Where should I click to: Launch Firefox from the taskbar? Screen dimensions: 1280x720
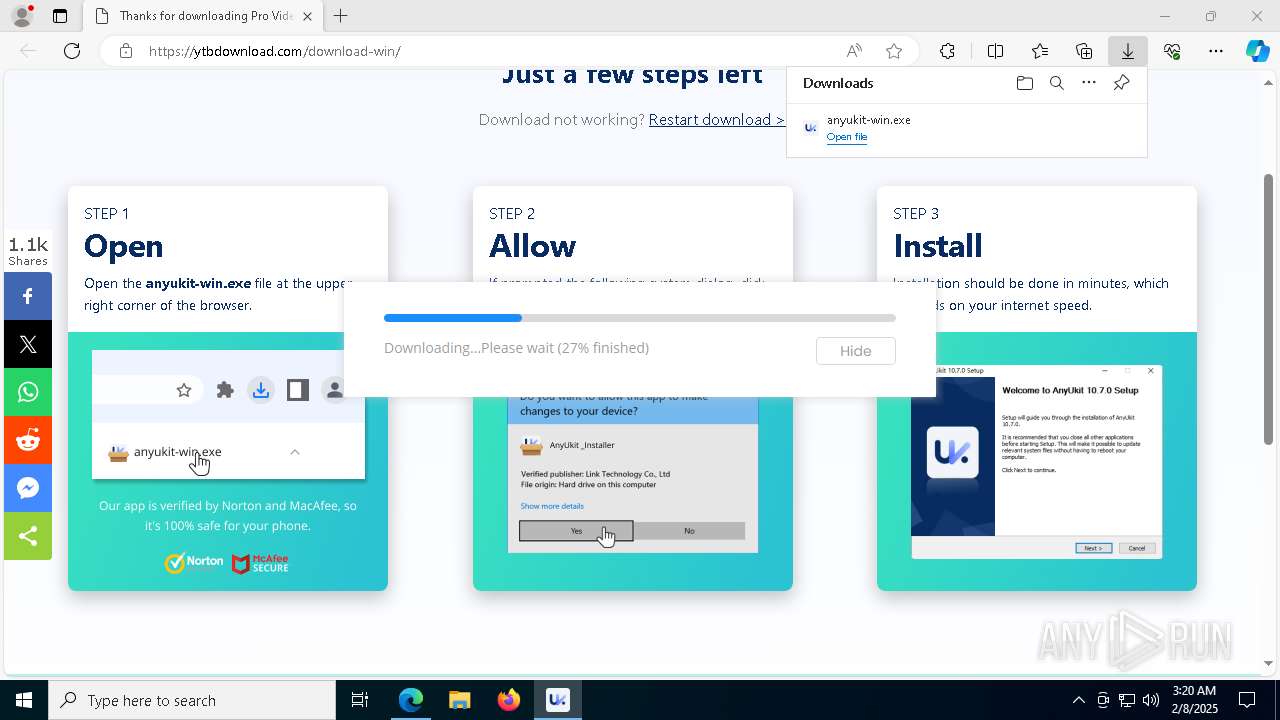tap(509, 700)
